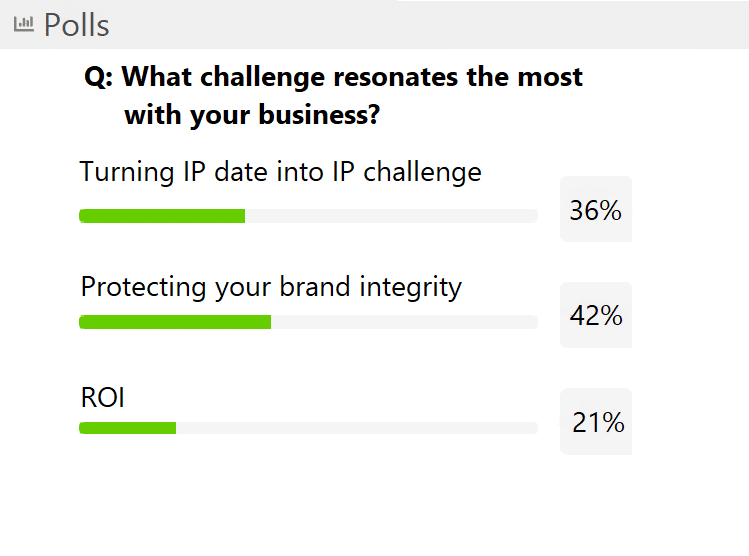Click the Polls bar chart icon
This screenshot has width=749, height=556.
23,24
